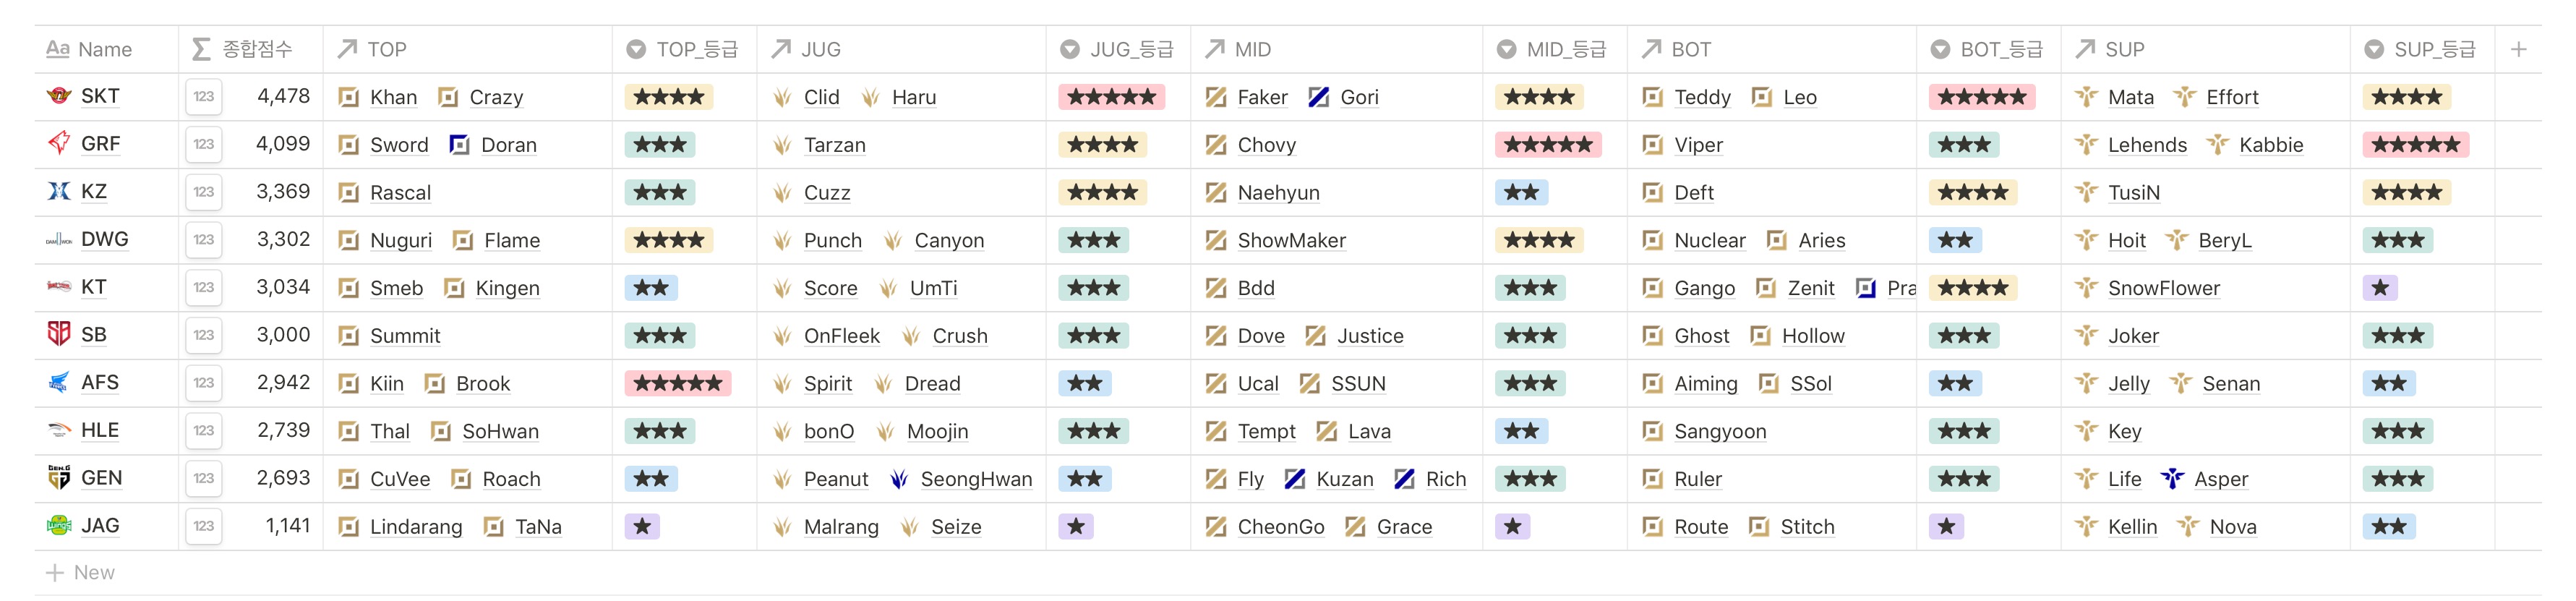2576x601 pixels.
Task: Click the GRF team logo icon
Action: tap(59, 144)
